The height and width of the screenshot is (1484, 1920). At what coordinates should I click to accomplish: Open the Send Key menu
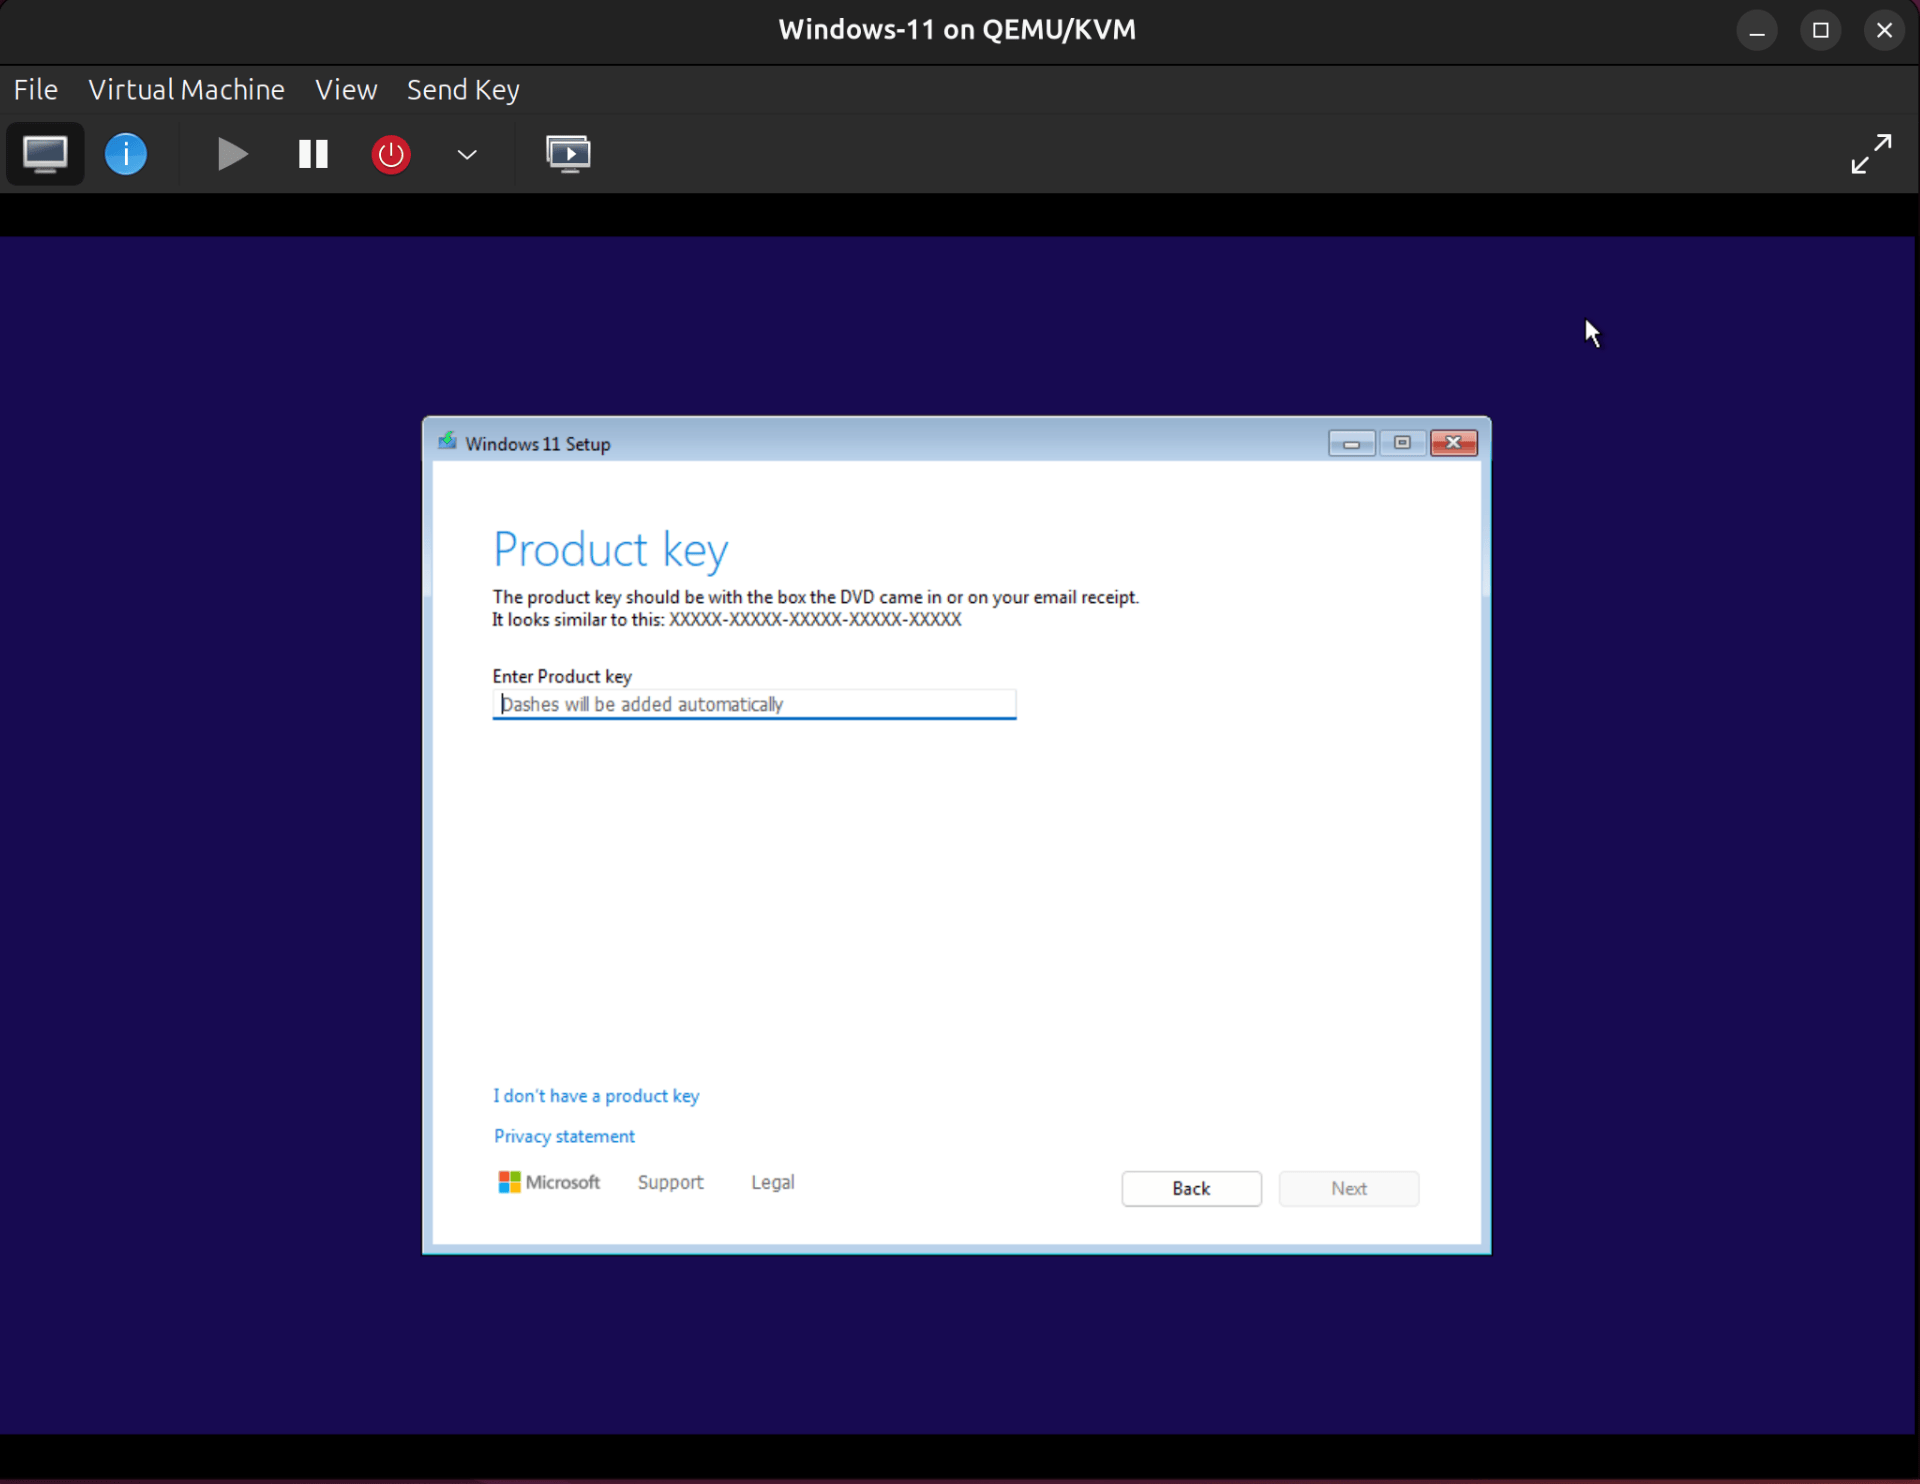click(x=462, y=89)
